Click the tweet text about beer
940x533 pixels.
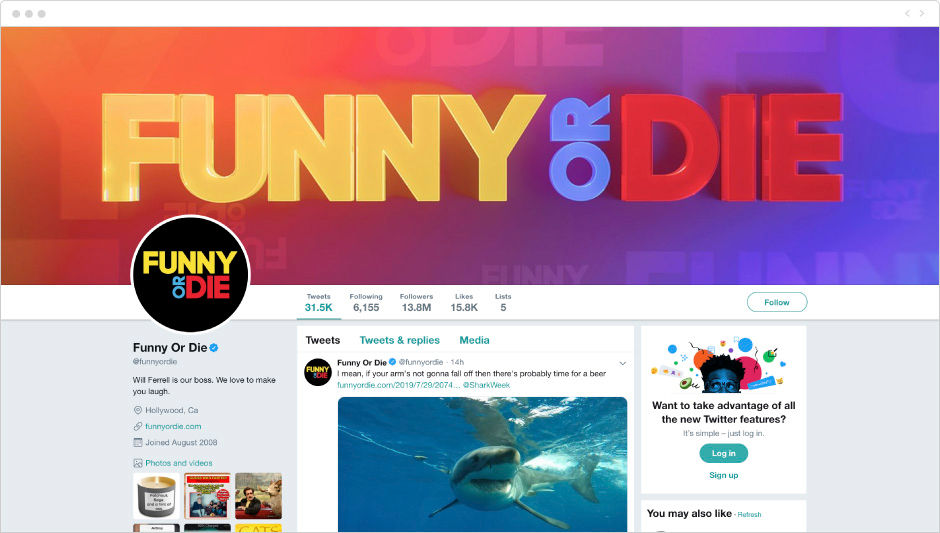tap(471, 374)
